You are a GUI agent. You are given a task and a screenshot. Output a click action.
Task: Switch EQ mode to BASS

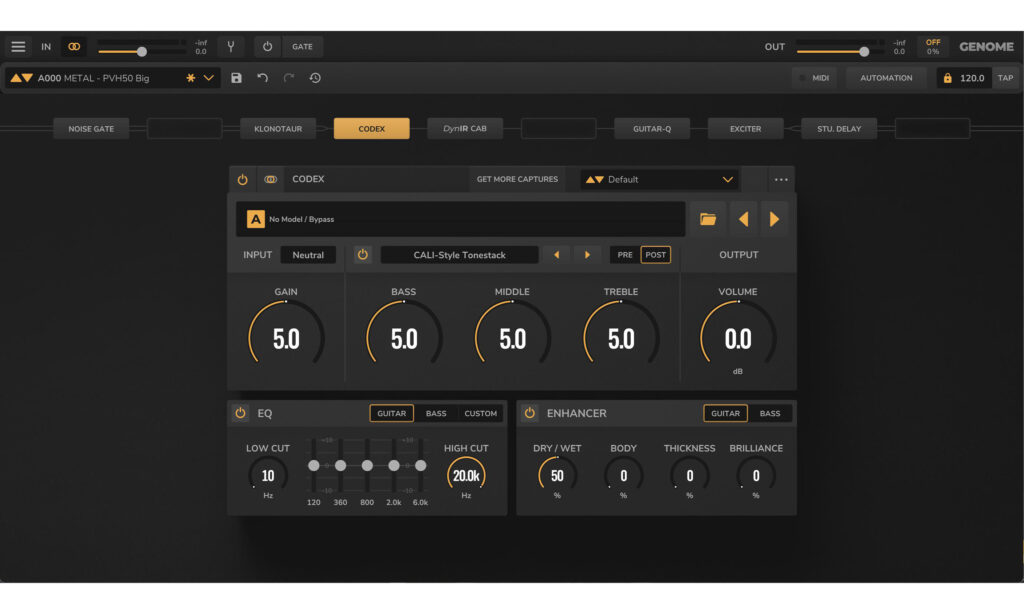tap(436, 413)
